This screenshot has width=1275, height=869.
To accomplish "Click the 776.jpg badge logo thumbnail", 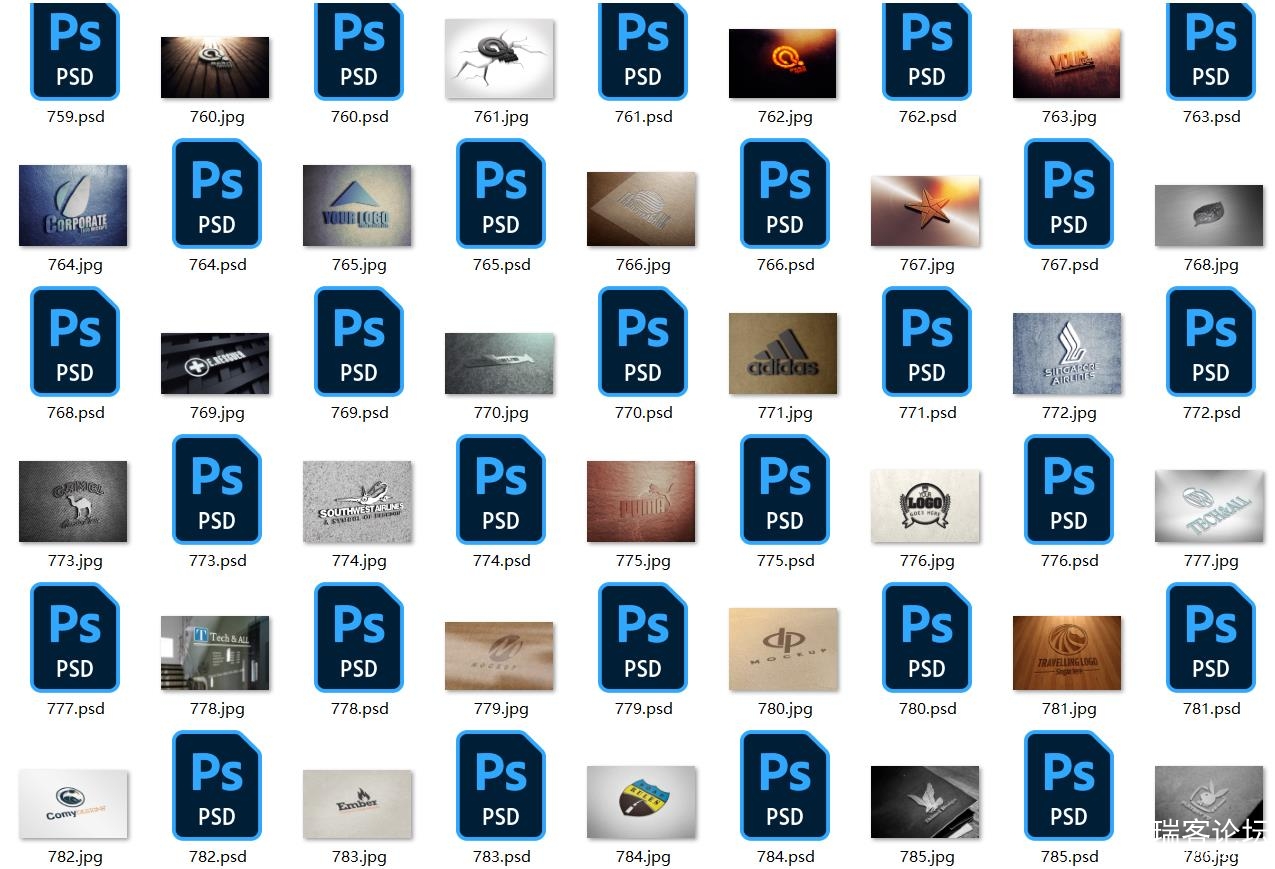I will pos(925,505).
